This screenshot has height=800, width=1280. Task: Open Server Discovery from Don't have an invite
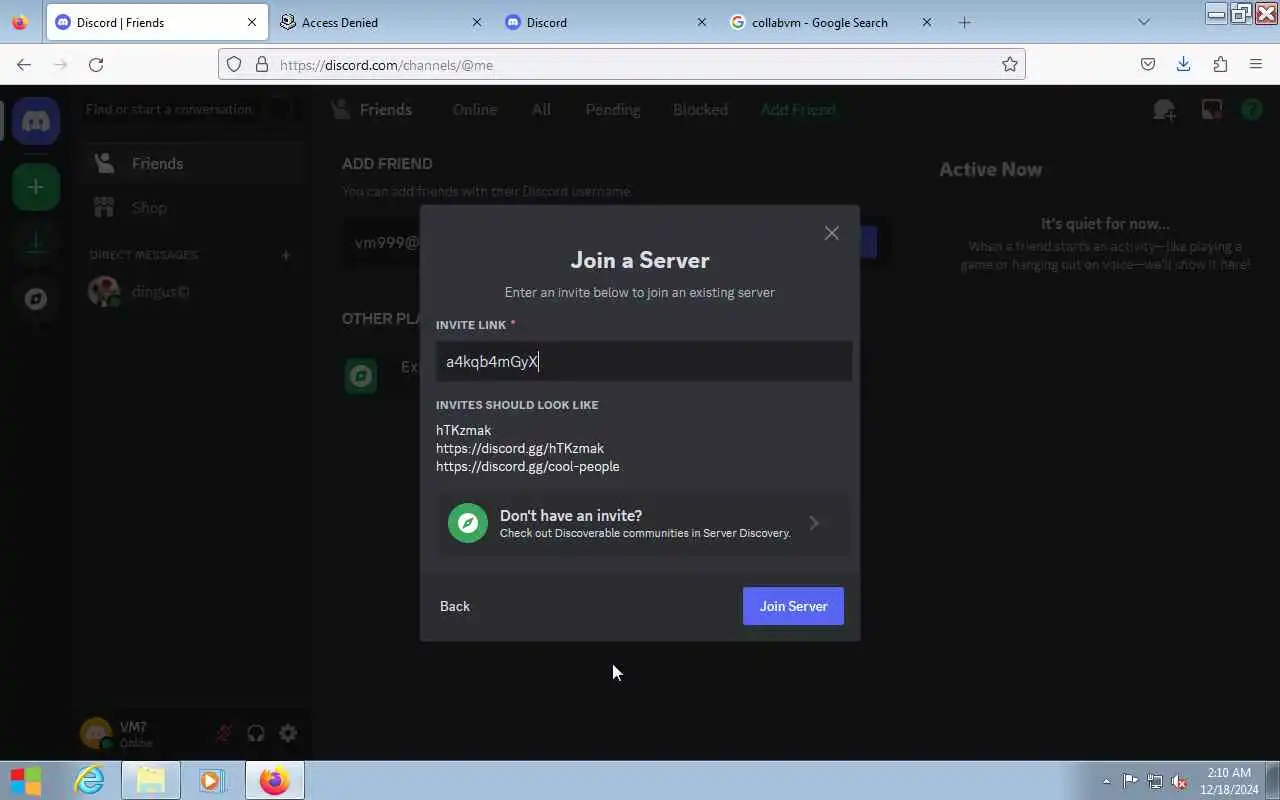pyautogui.click(x=644, y=523)
